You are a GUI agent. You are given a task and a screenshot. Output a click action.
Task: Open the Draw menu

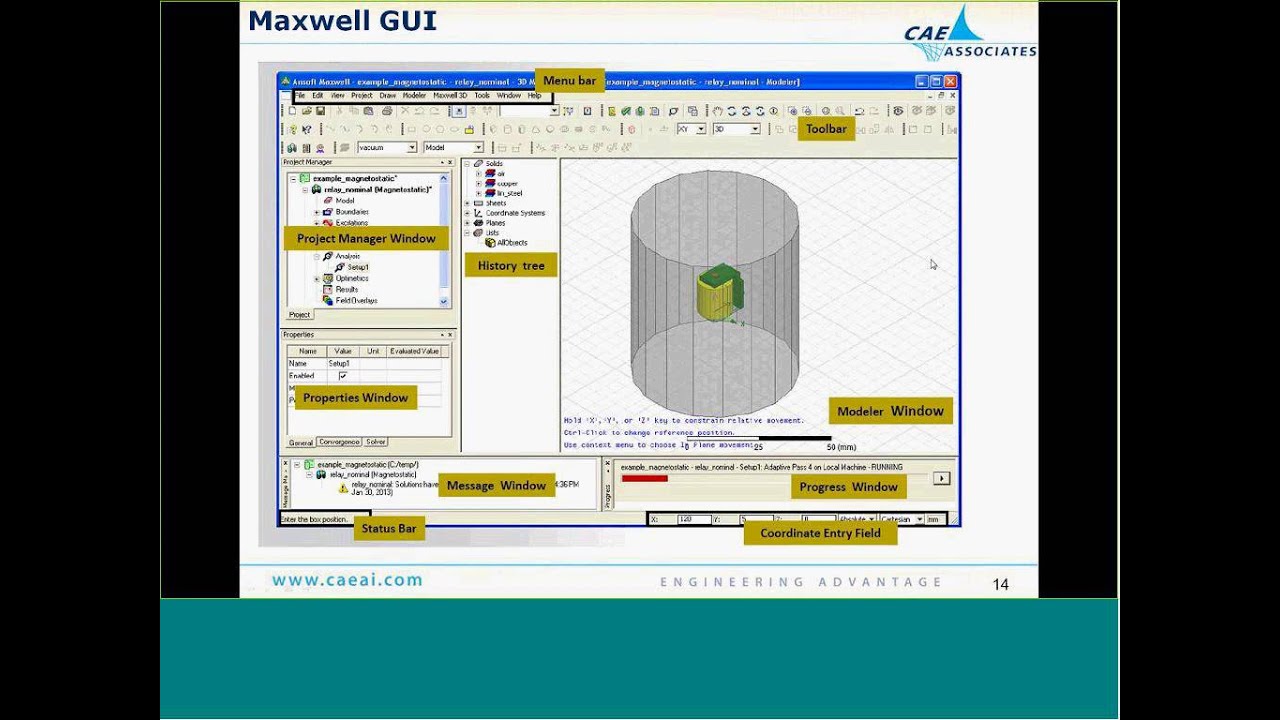(388, 96)
